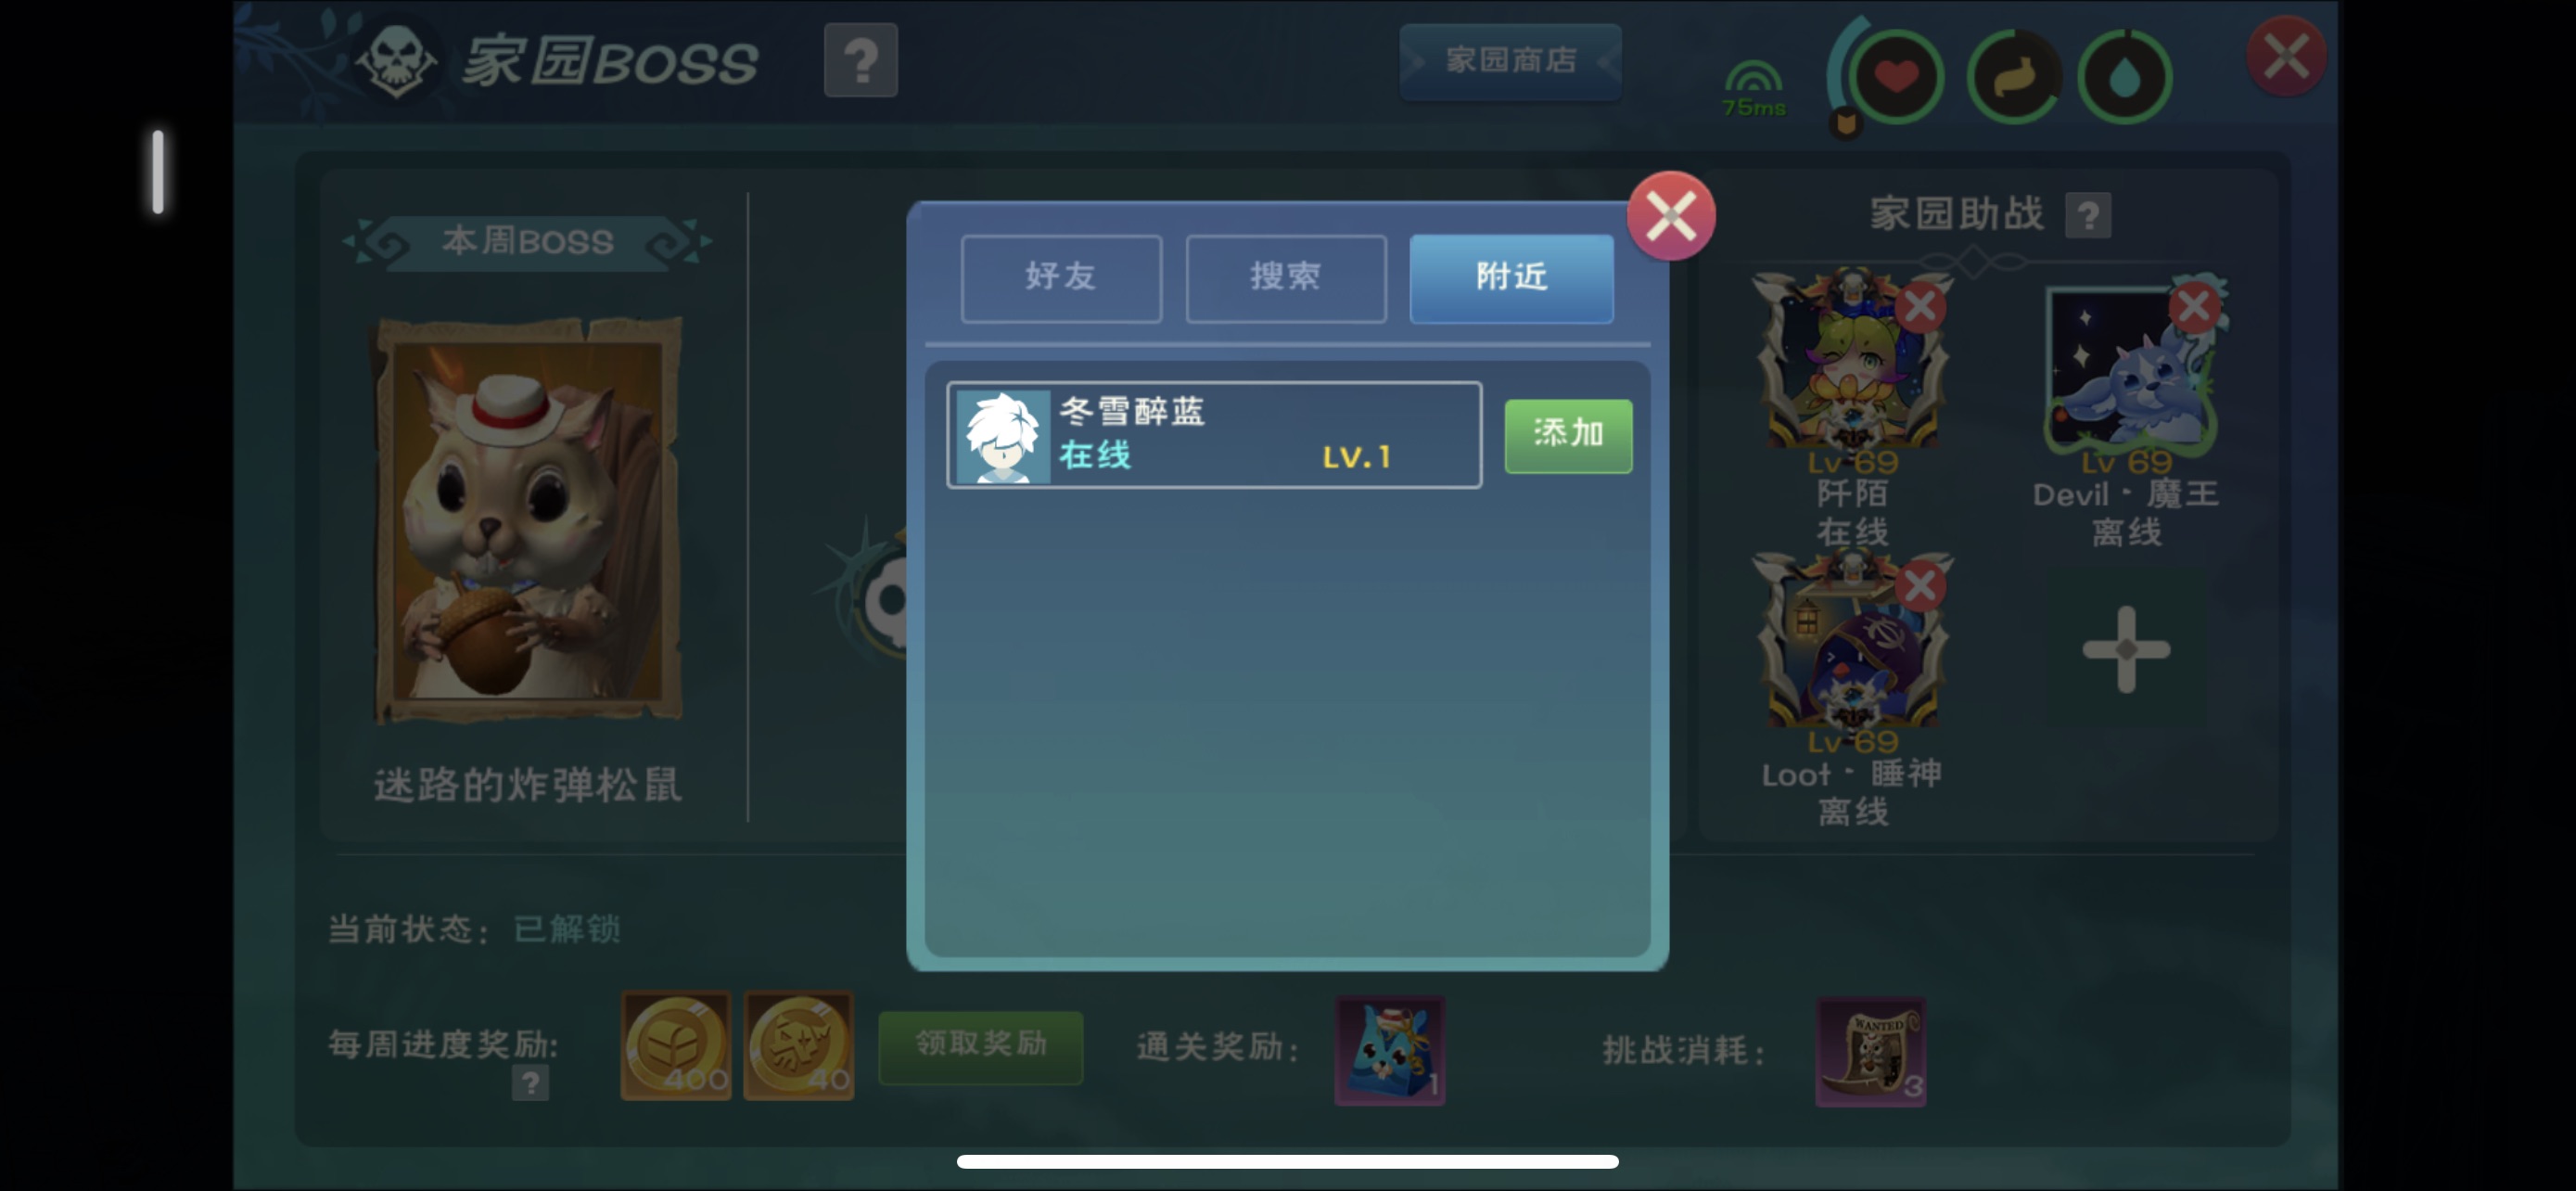
Task: Click the yellow arrow stamina icon
Action: tap(2013, 77)
